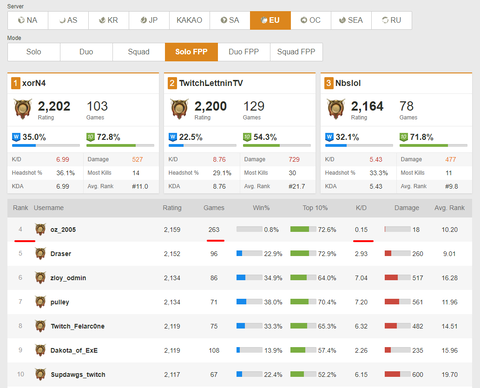Open Nbslol player profile
Viewport: 480px width, 388px height.
pos(348,83)
